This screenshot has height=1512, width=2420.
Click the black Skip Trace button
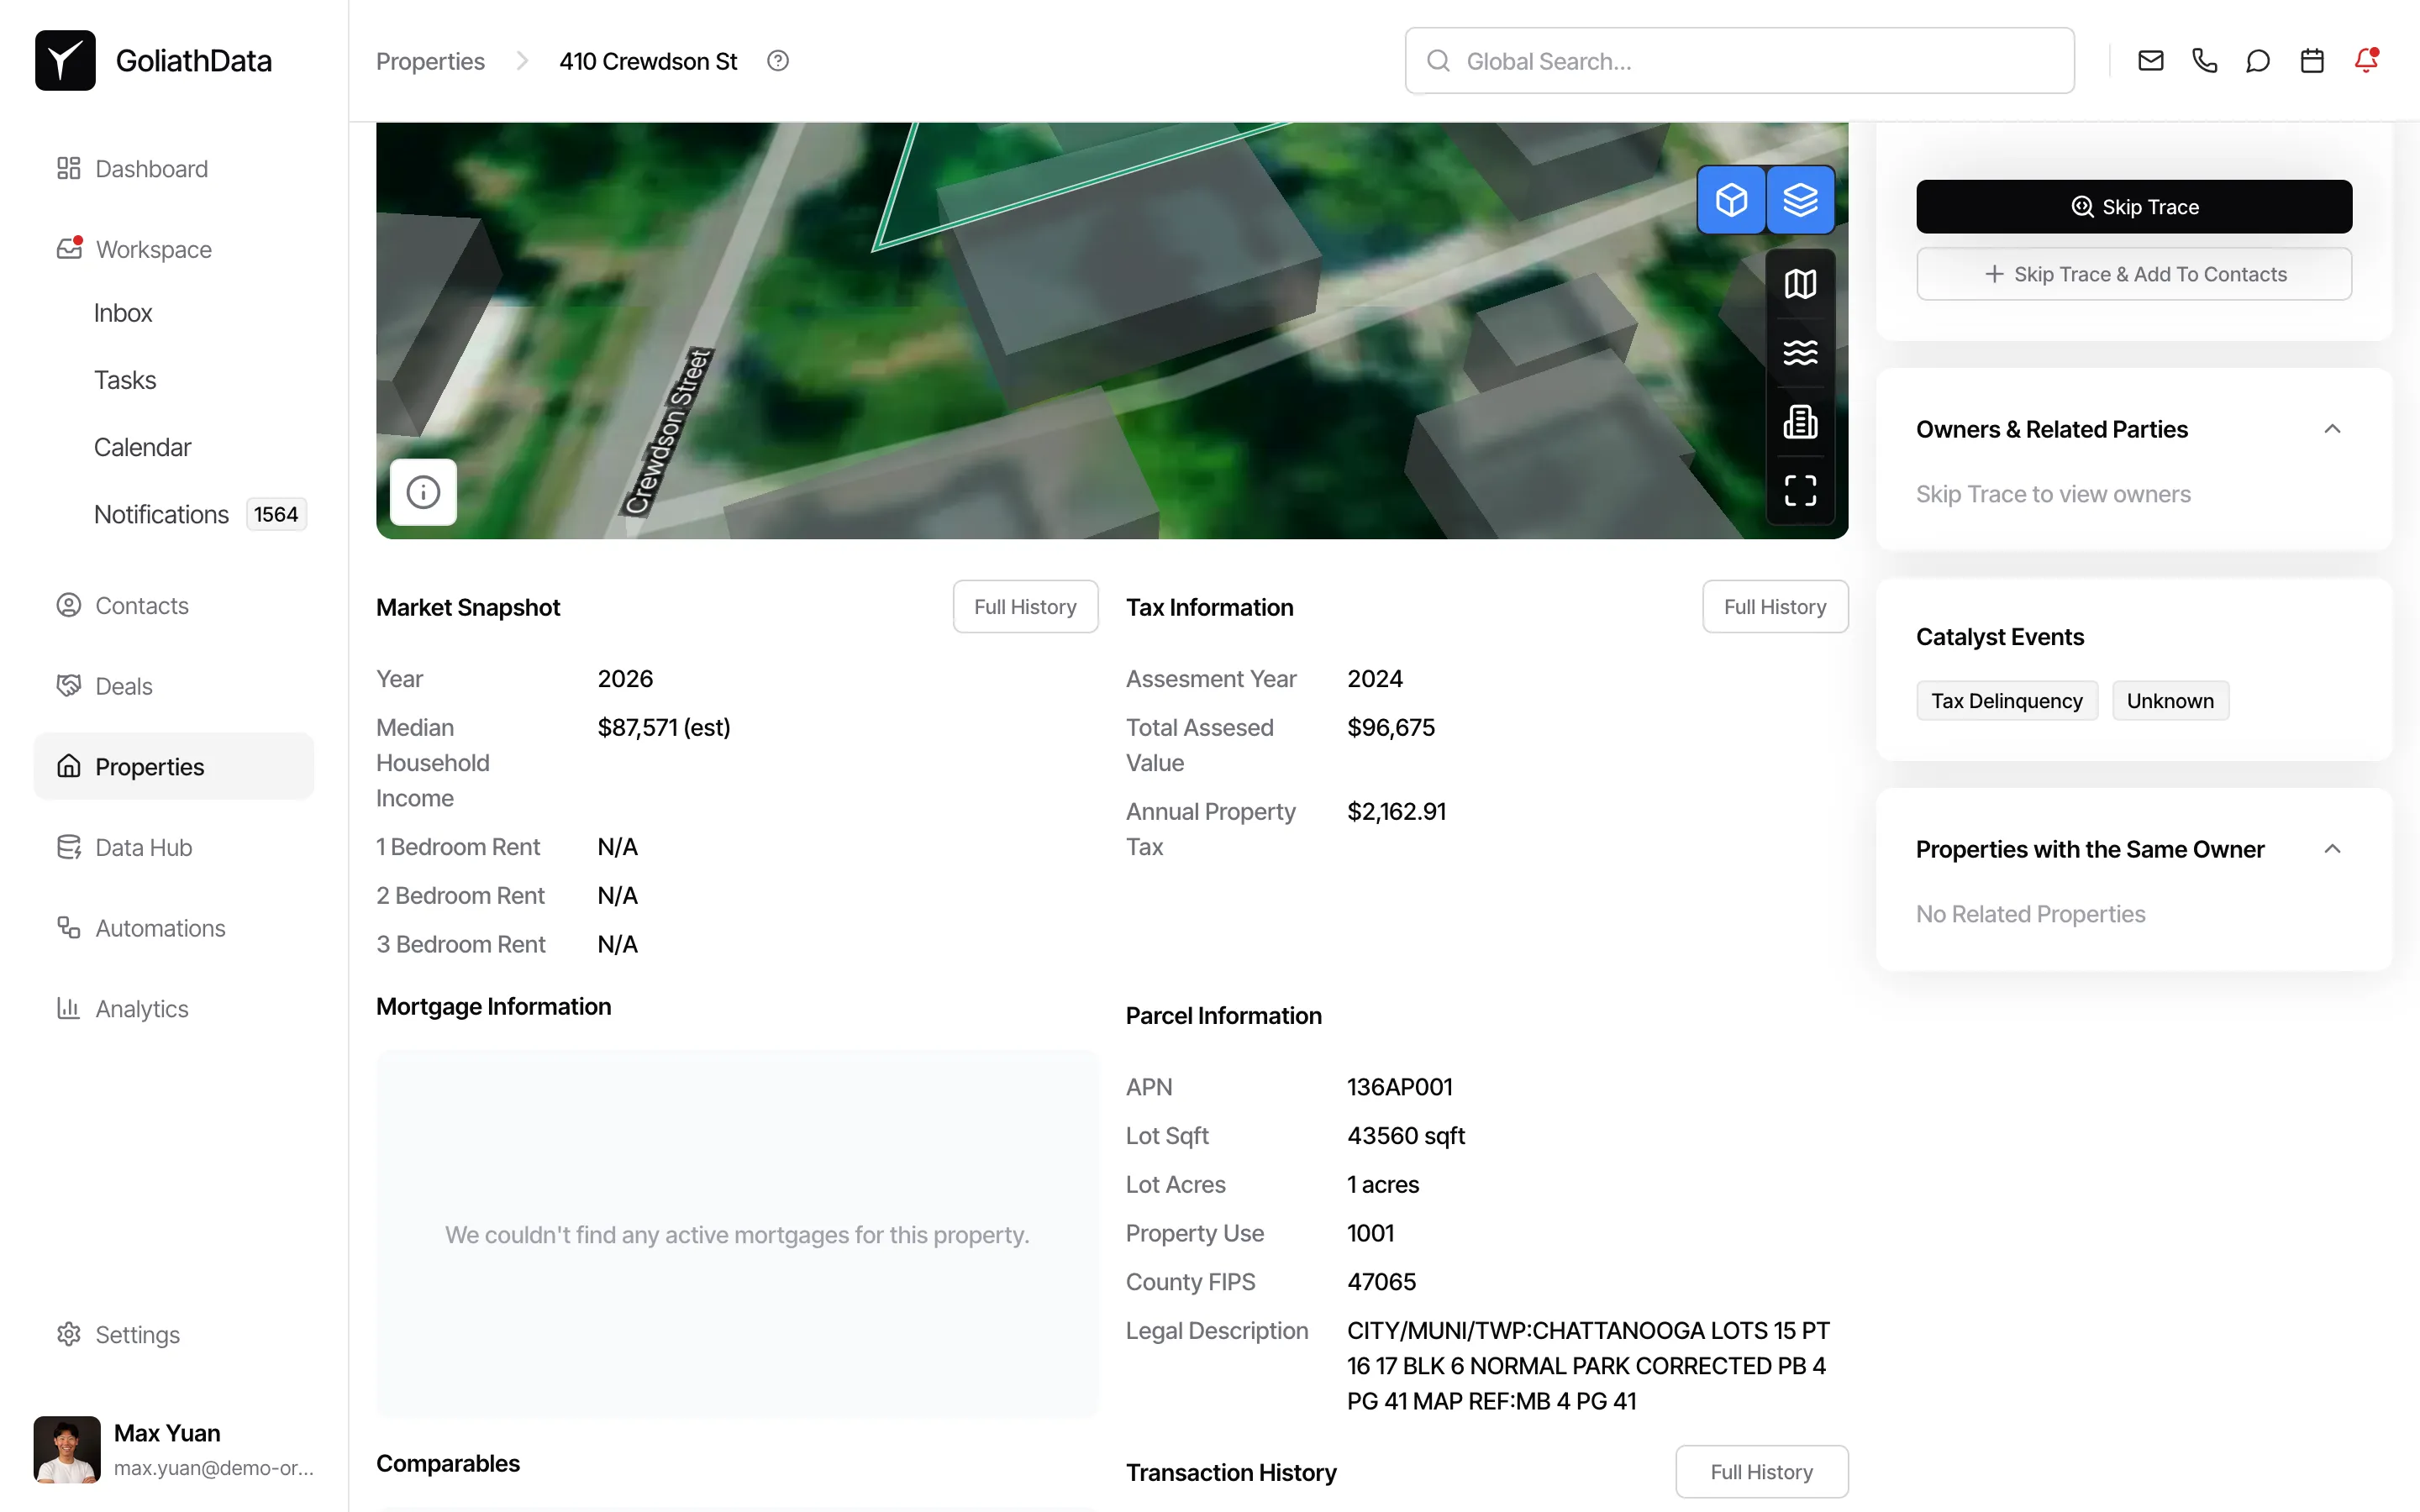[2133, 207]
